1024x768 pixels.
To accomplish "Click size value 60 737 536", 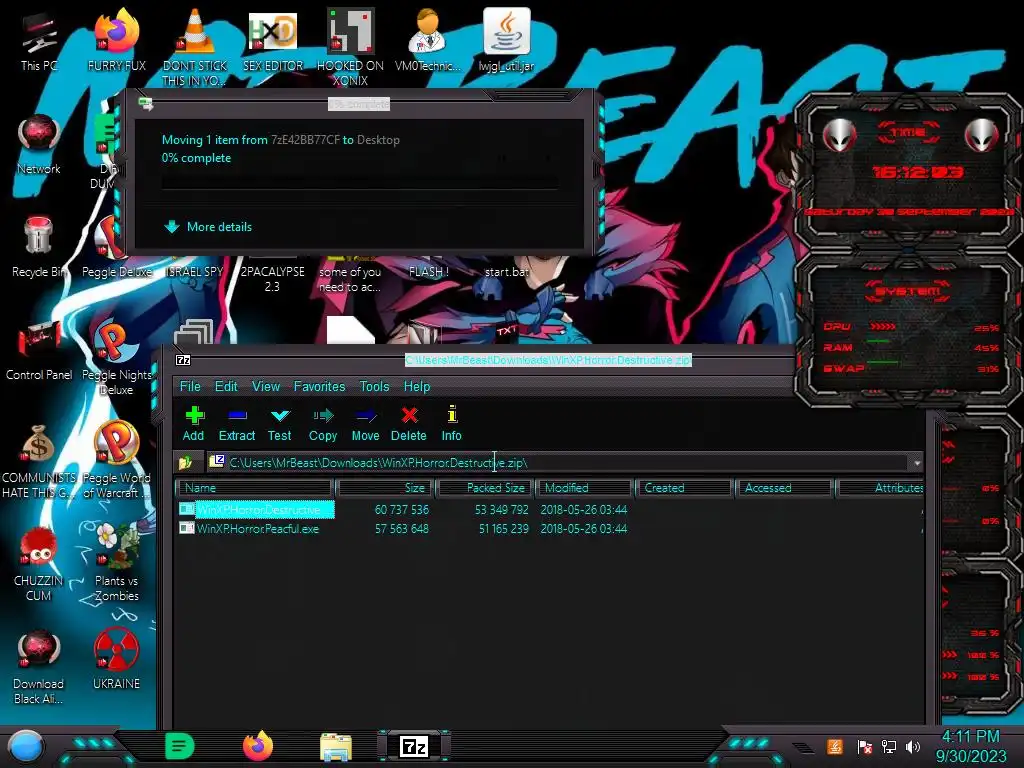I will click(x=402, y=509).
